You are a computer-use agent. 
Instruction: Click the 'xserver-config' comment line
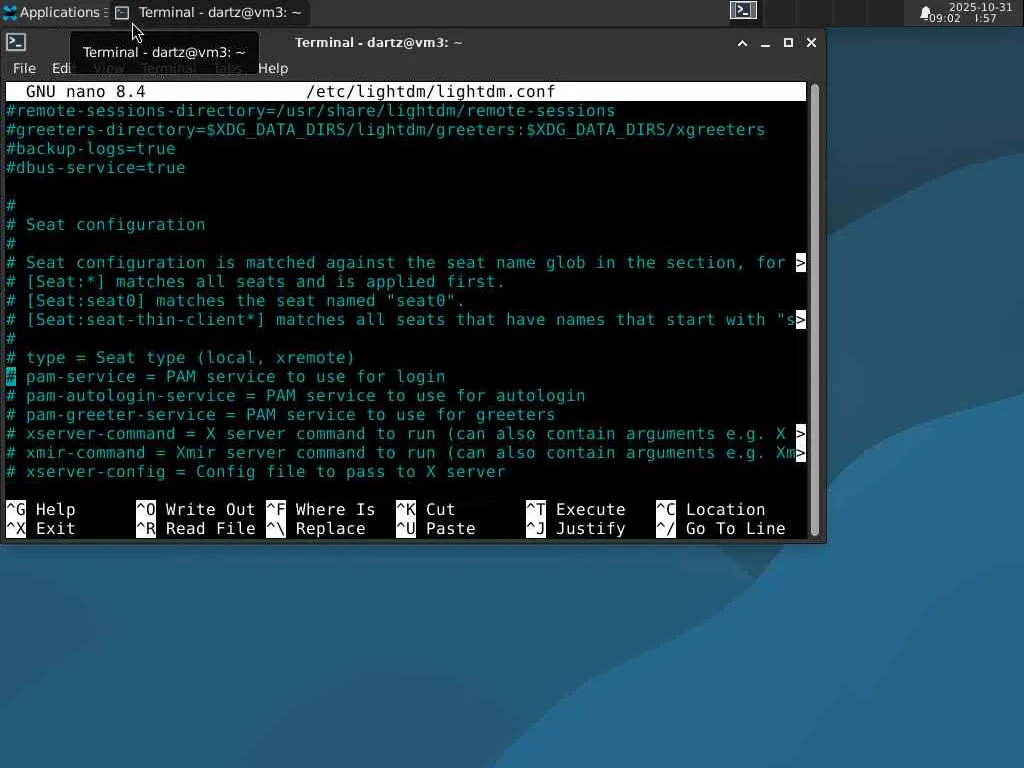pos(255,471)
